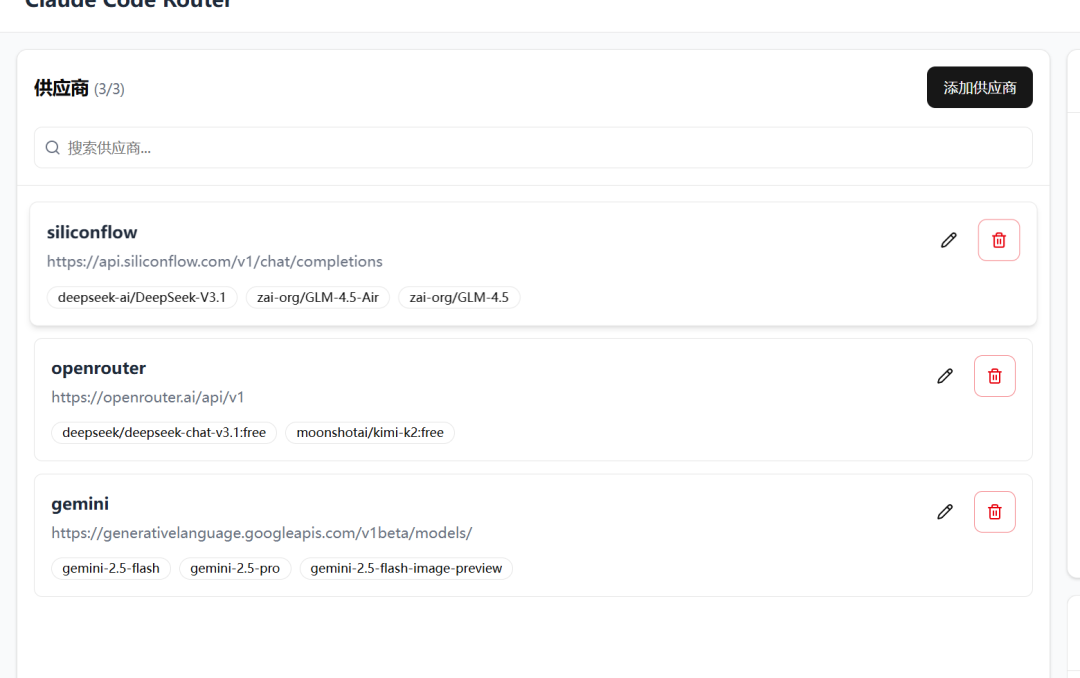The height and width of the screenshot is (678, 1080).
Task: Click the siliconflow API URL text
Action: [x=214, y=261]
